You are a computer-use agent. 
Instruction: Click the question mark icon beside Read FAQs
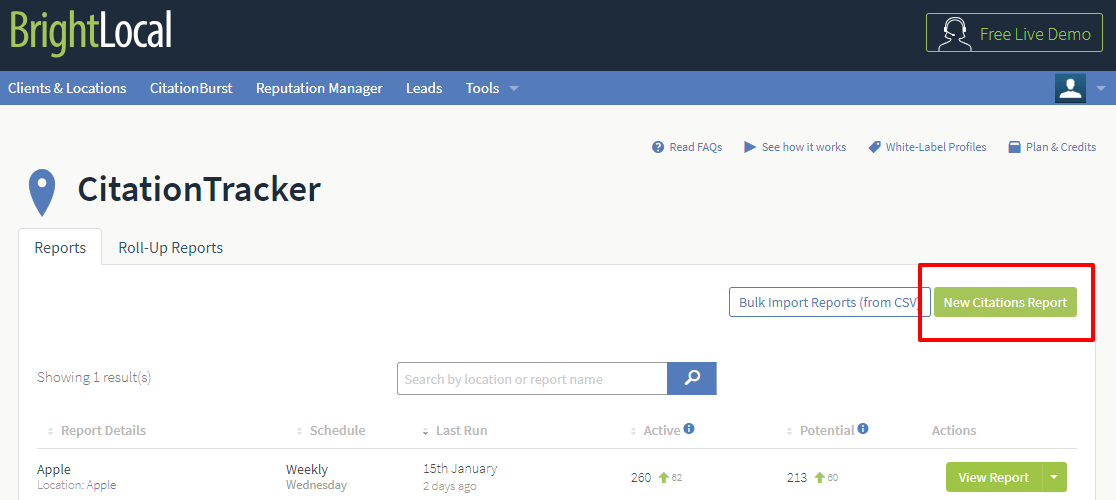pyautogui.click(x=658, y=147)
